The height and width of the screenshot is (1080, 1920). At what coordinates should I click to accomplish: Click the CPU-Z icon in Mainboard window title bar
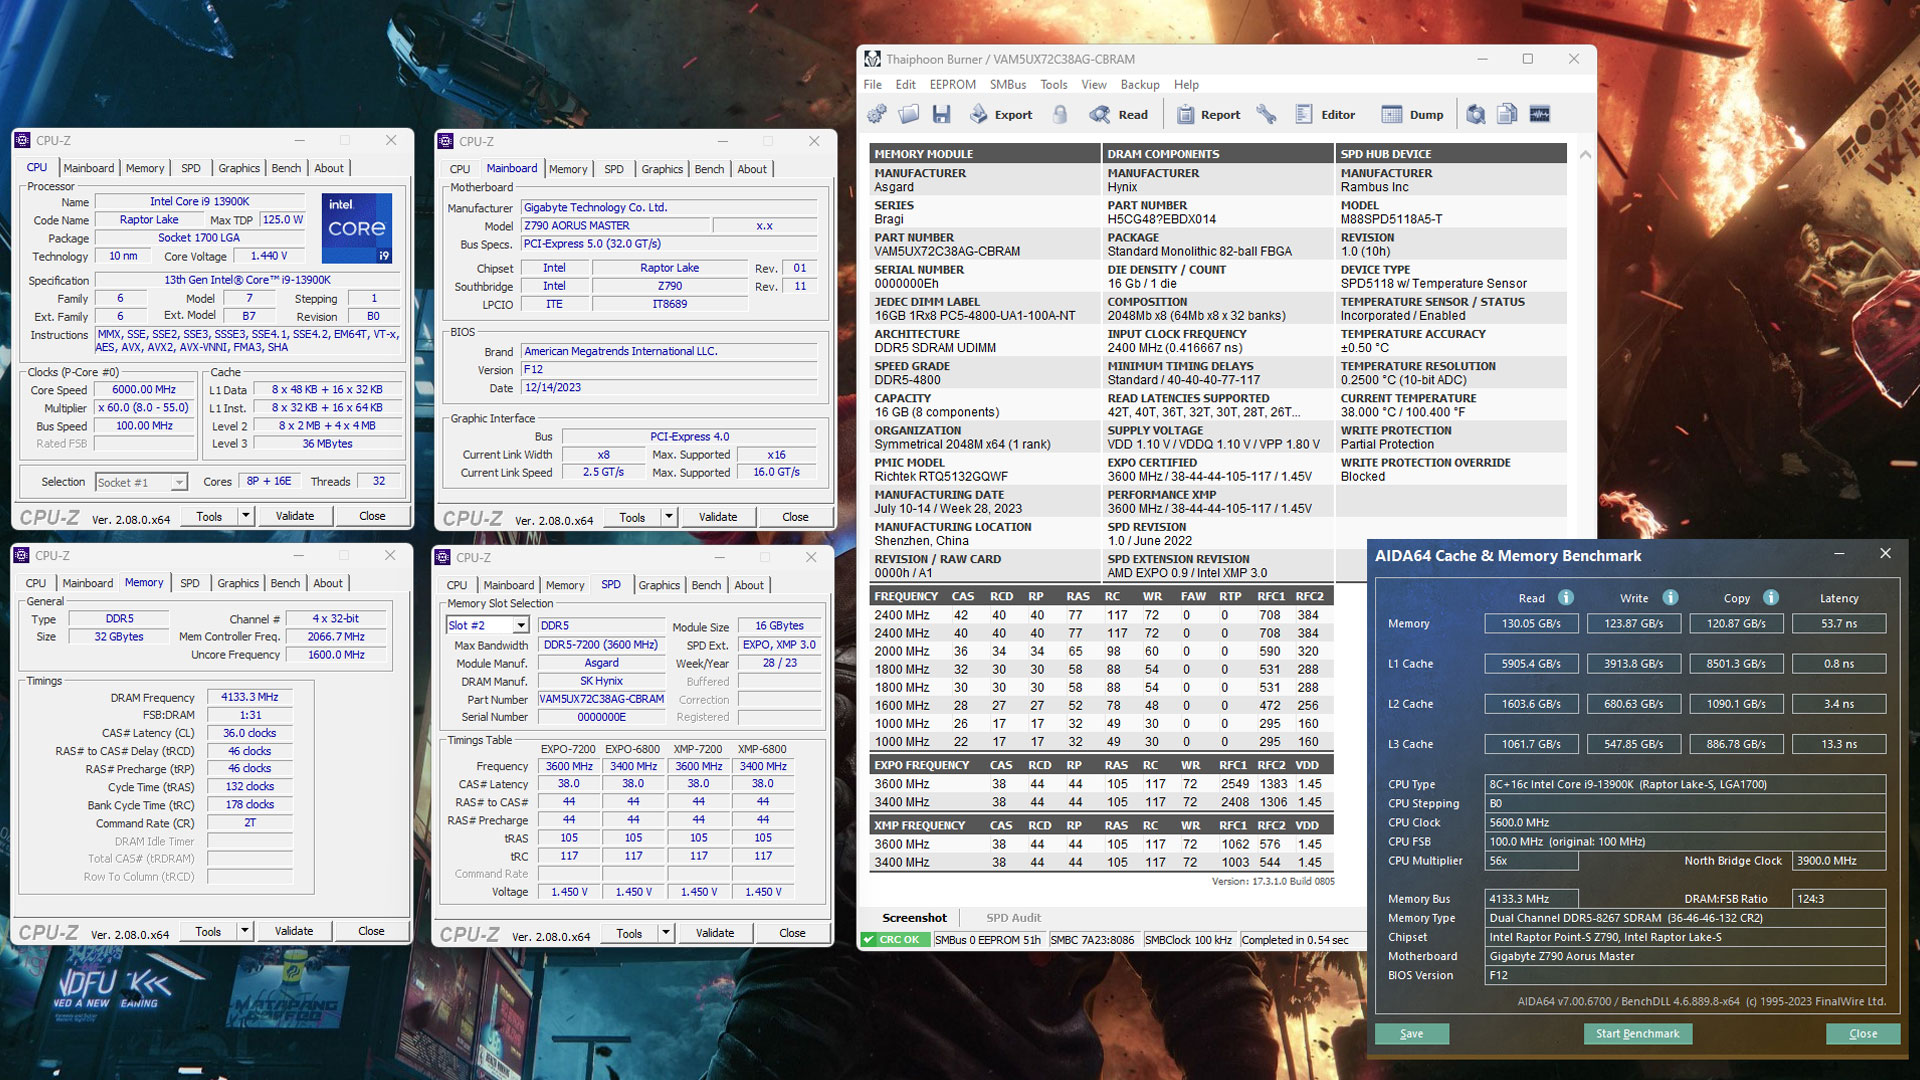(446, 142)
